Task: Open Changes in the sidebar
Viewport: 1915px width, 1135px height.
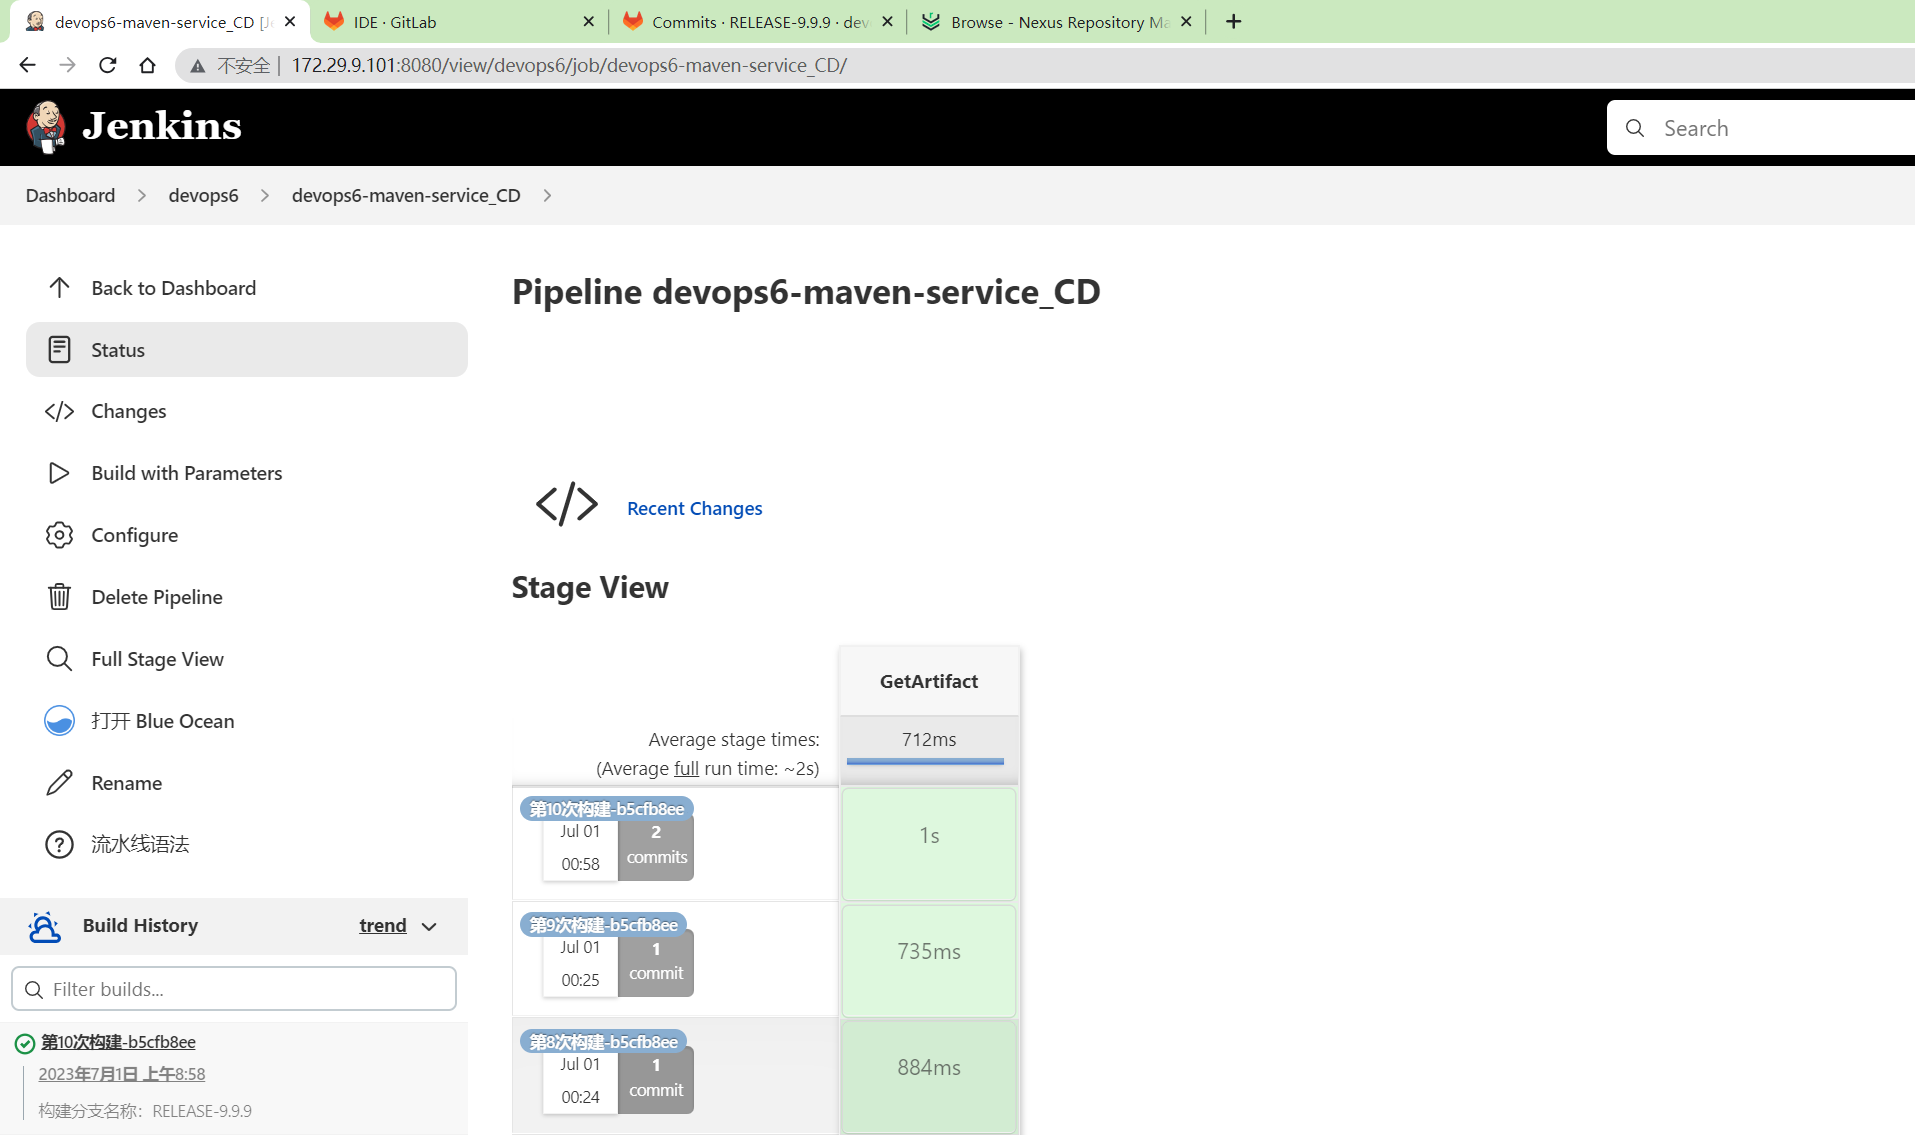Action: pos(128,411)
